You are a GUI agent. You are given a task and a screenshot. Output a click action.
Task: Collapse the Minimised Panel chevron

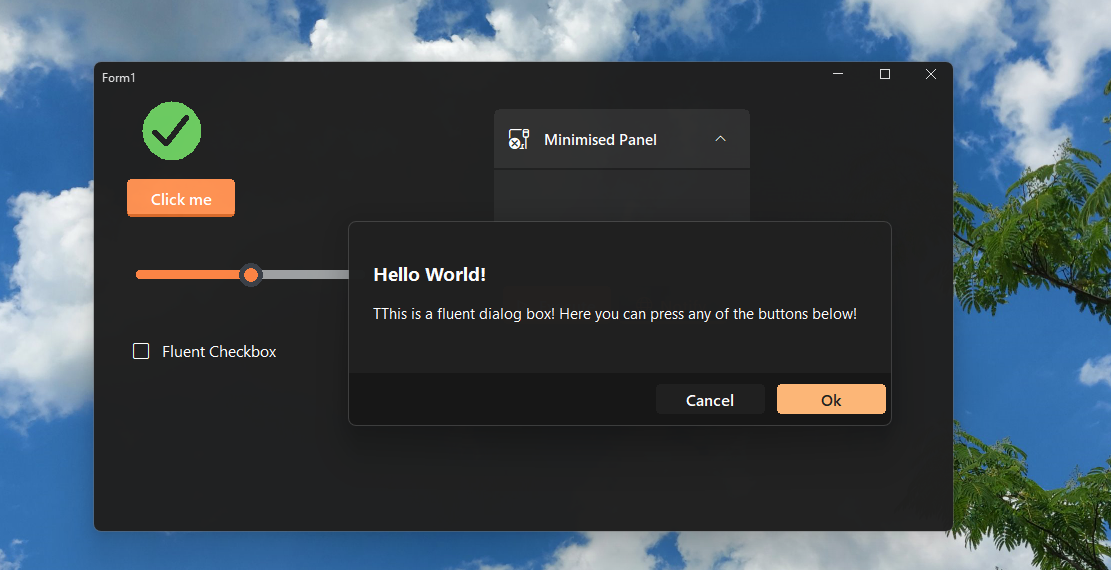(x=721, y=139)
